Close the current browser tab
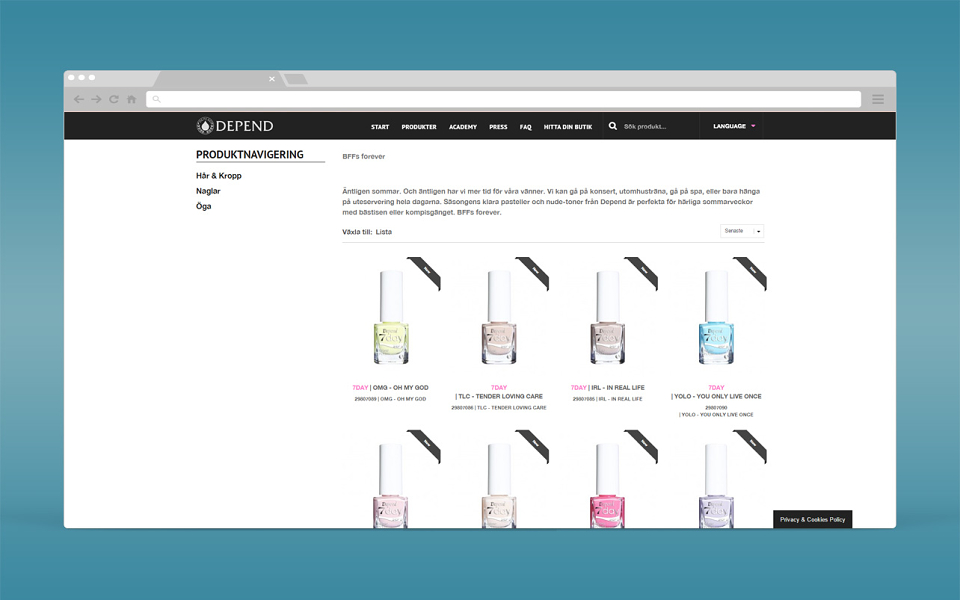The image size is (960, 600). (x=272, y=79)
